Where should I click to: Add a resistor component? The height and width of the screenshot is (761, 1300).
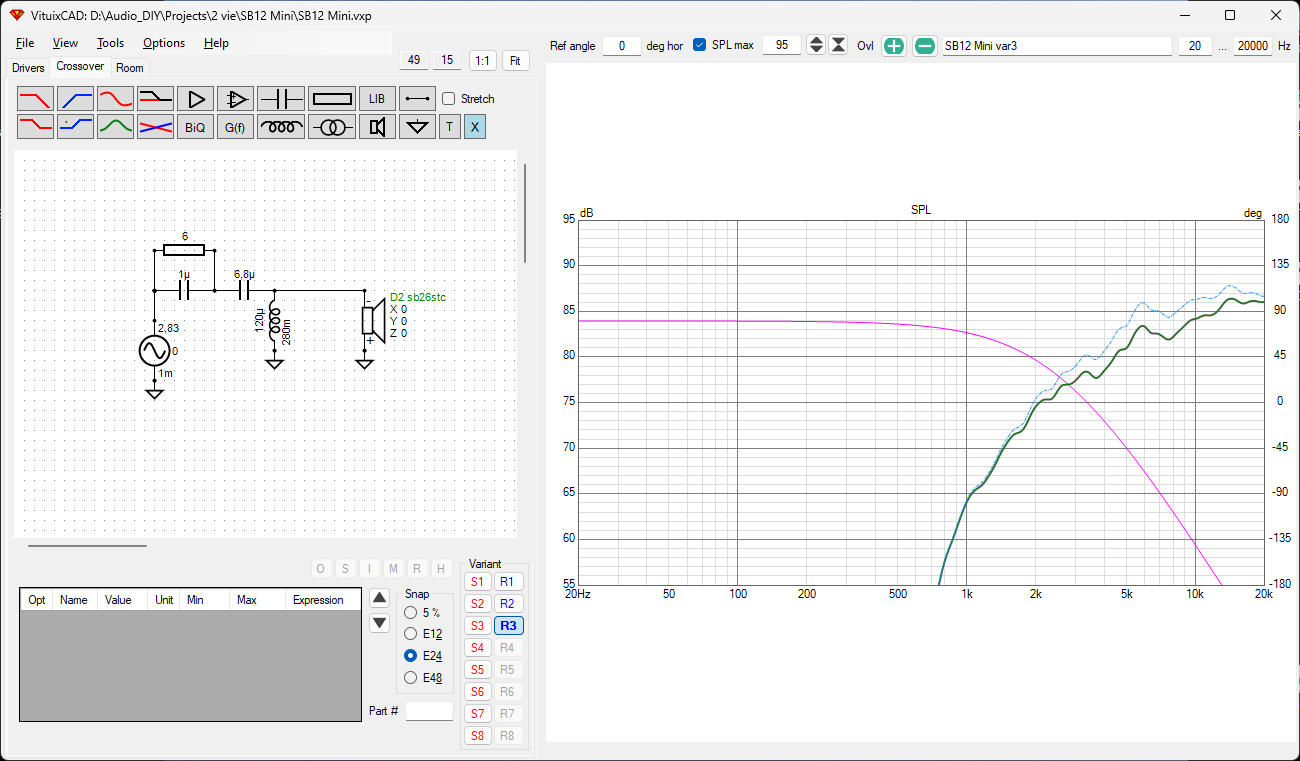point(332,99)
